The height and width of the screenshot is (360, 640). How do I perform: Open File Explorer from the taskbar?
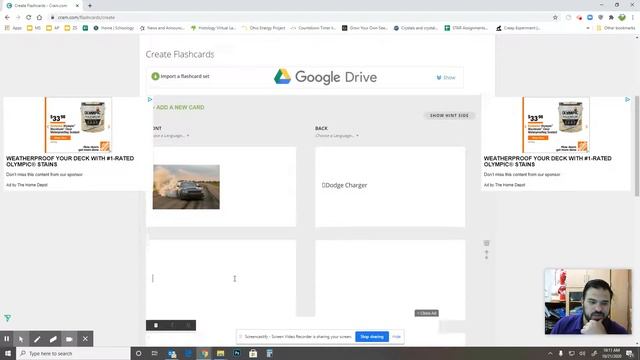(x=220, y=353)
